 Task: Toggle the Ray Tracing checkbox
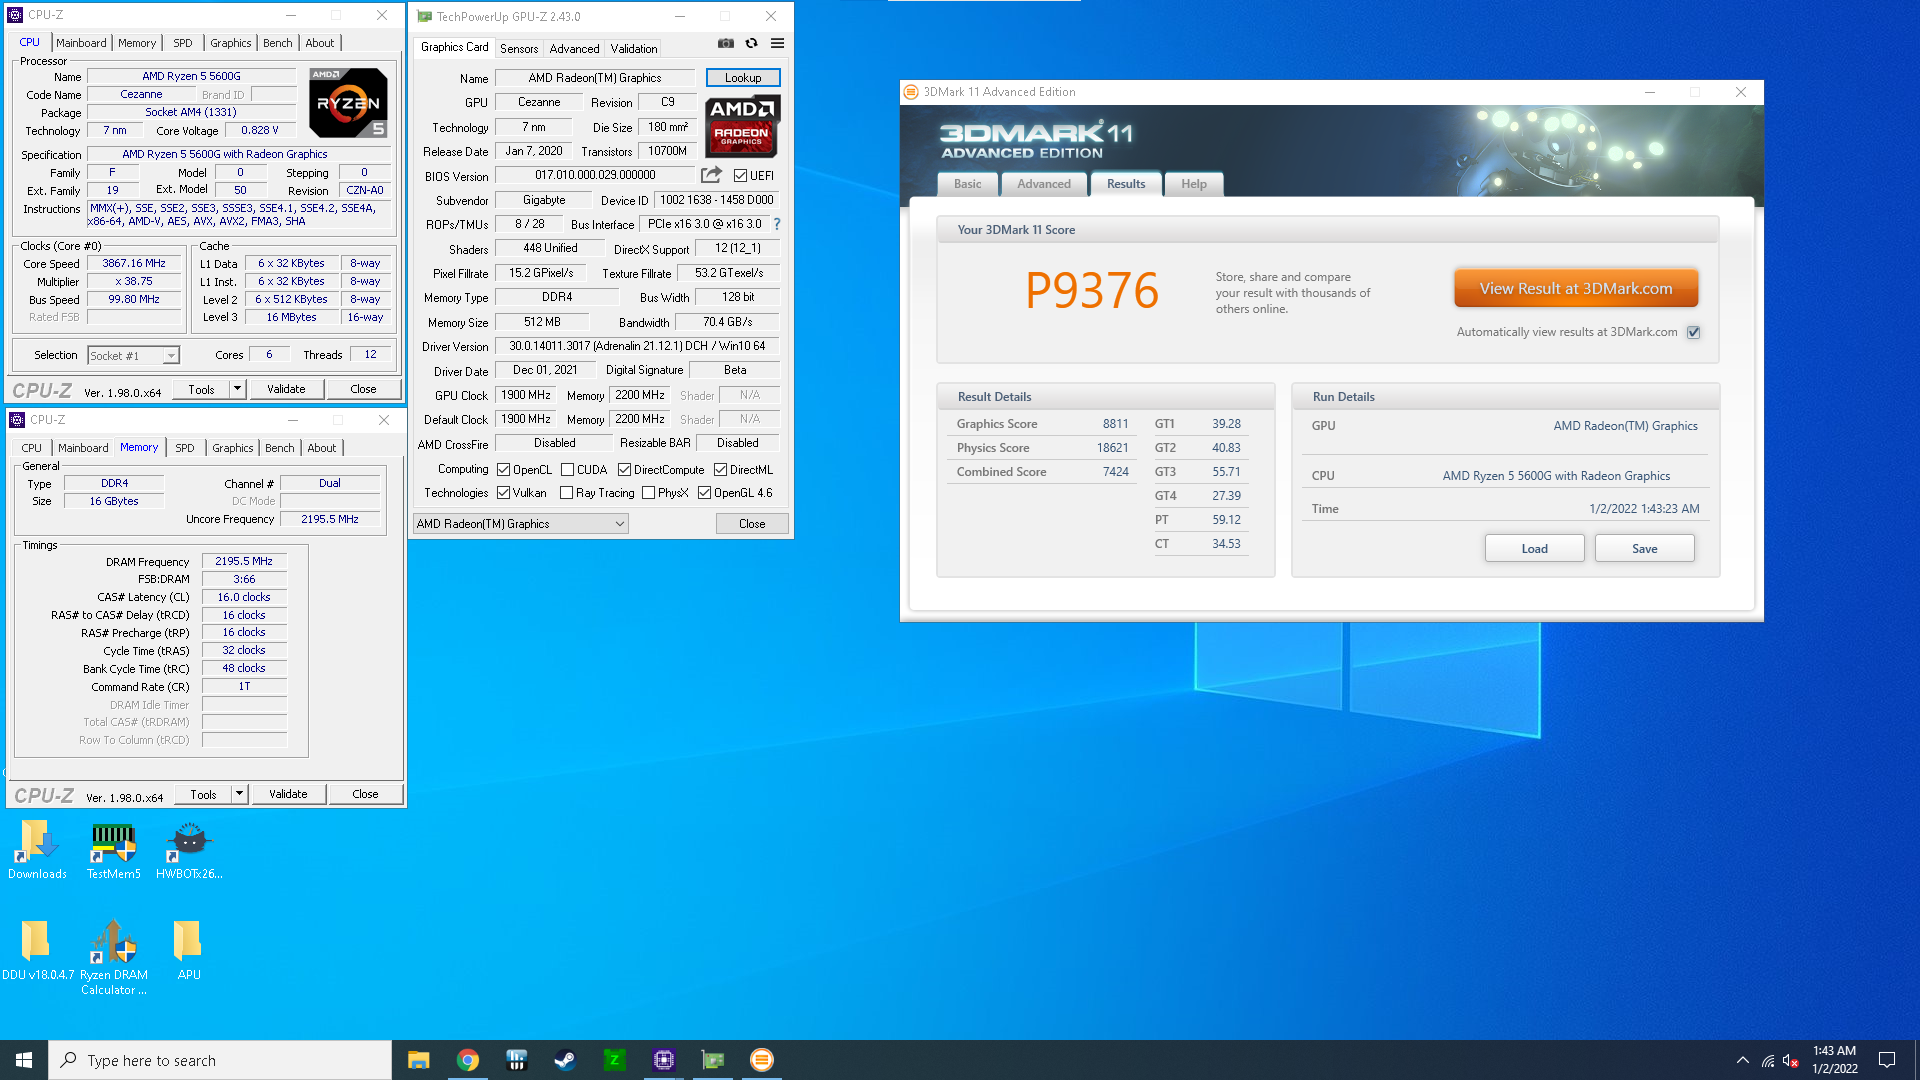pos(566,493)
